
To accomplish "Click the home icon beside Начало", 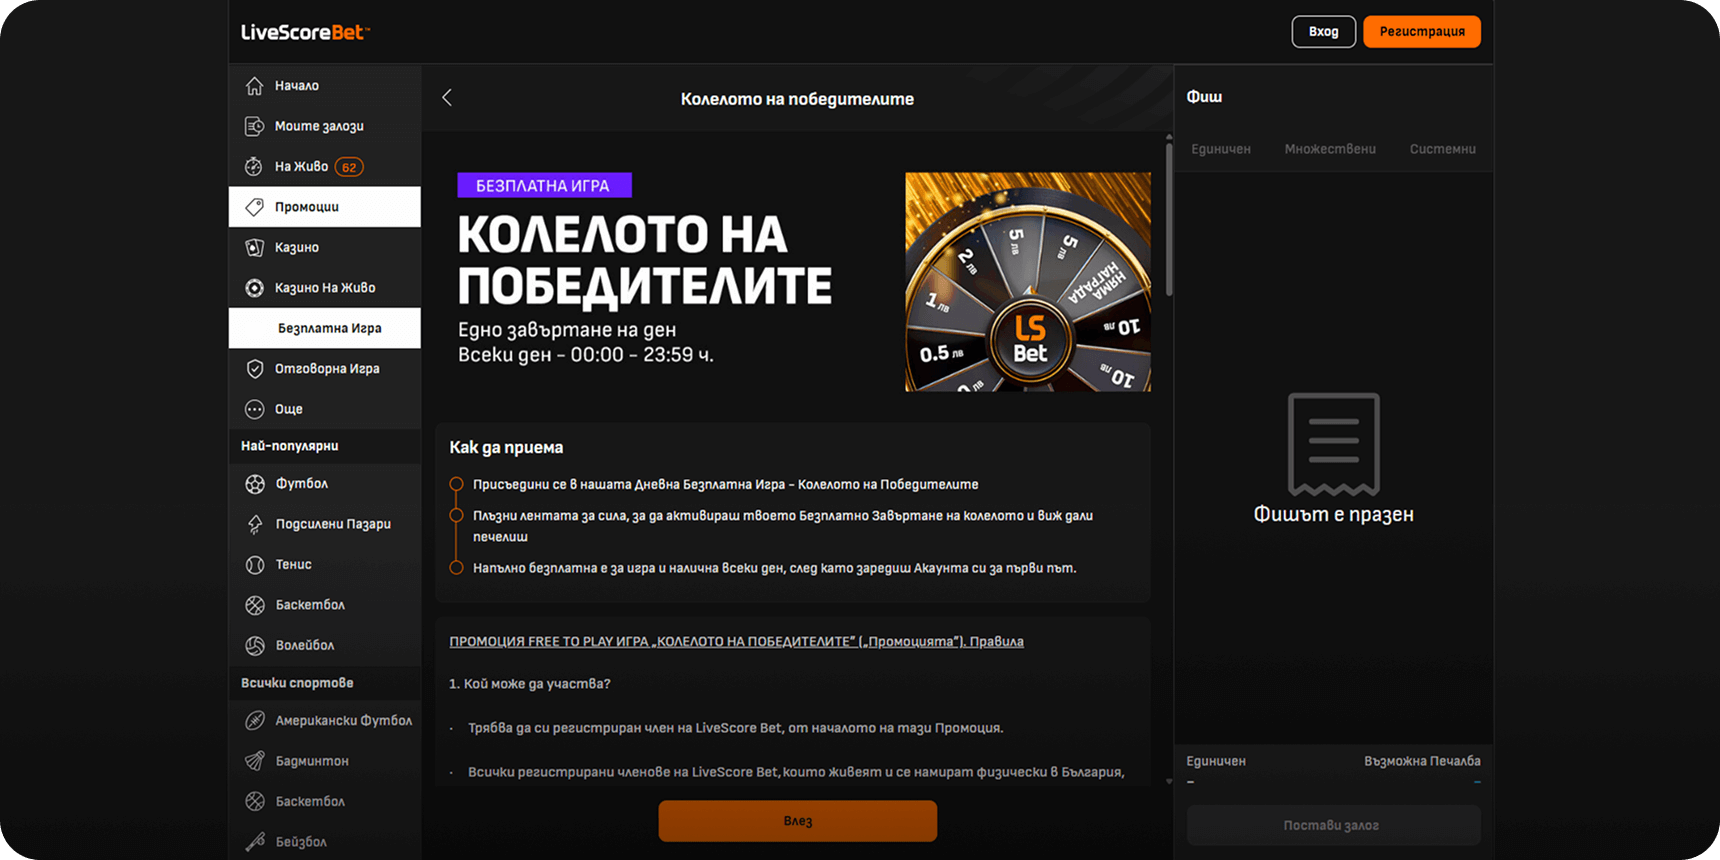I will coord(255,86).
